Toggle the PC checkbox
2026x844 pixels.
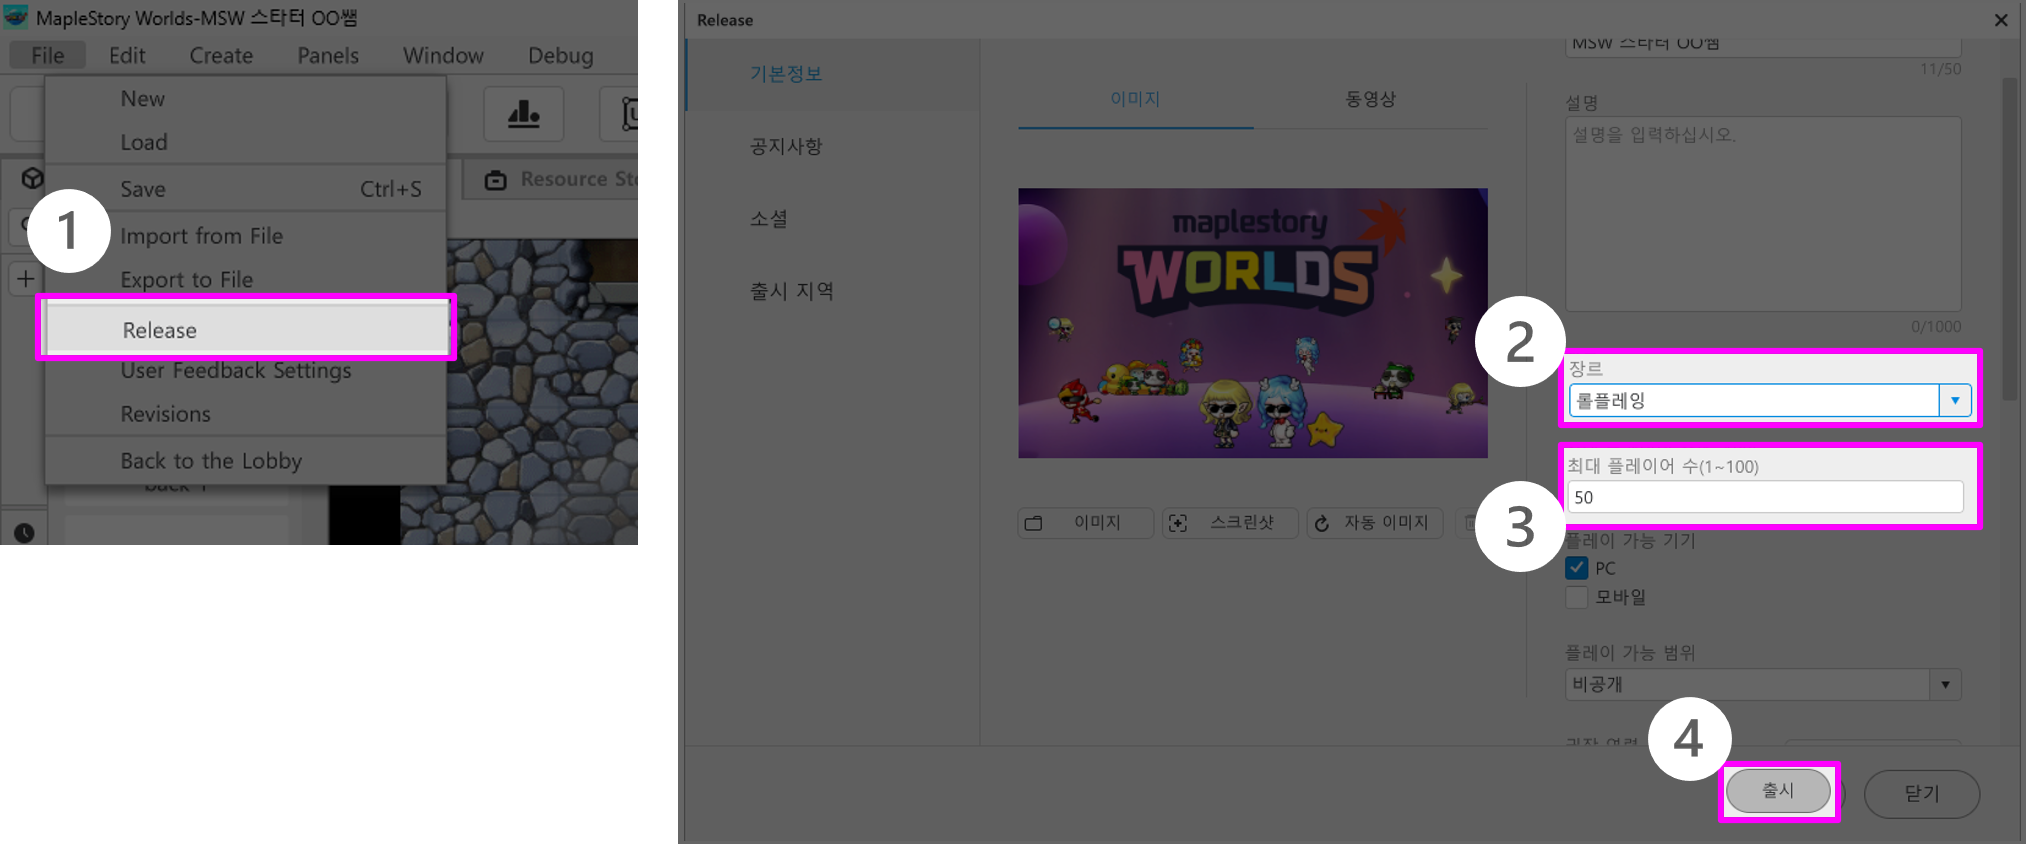pos(1577,568)
